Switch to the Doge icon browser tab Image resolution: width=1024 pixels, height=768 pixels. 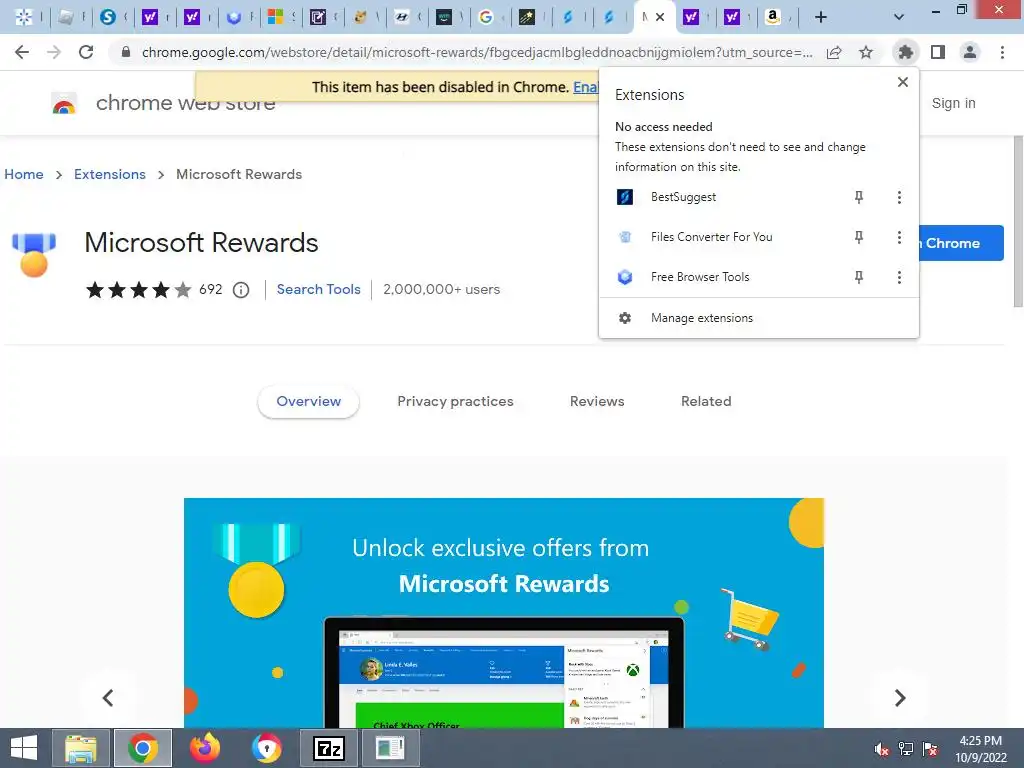360,18
